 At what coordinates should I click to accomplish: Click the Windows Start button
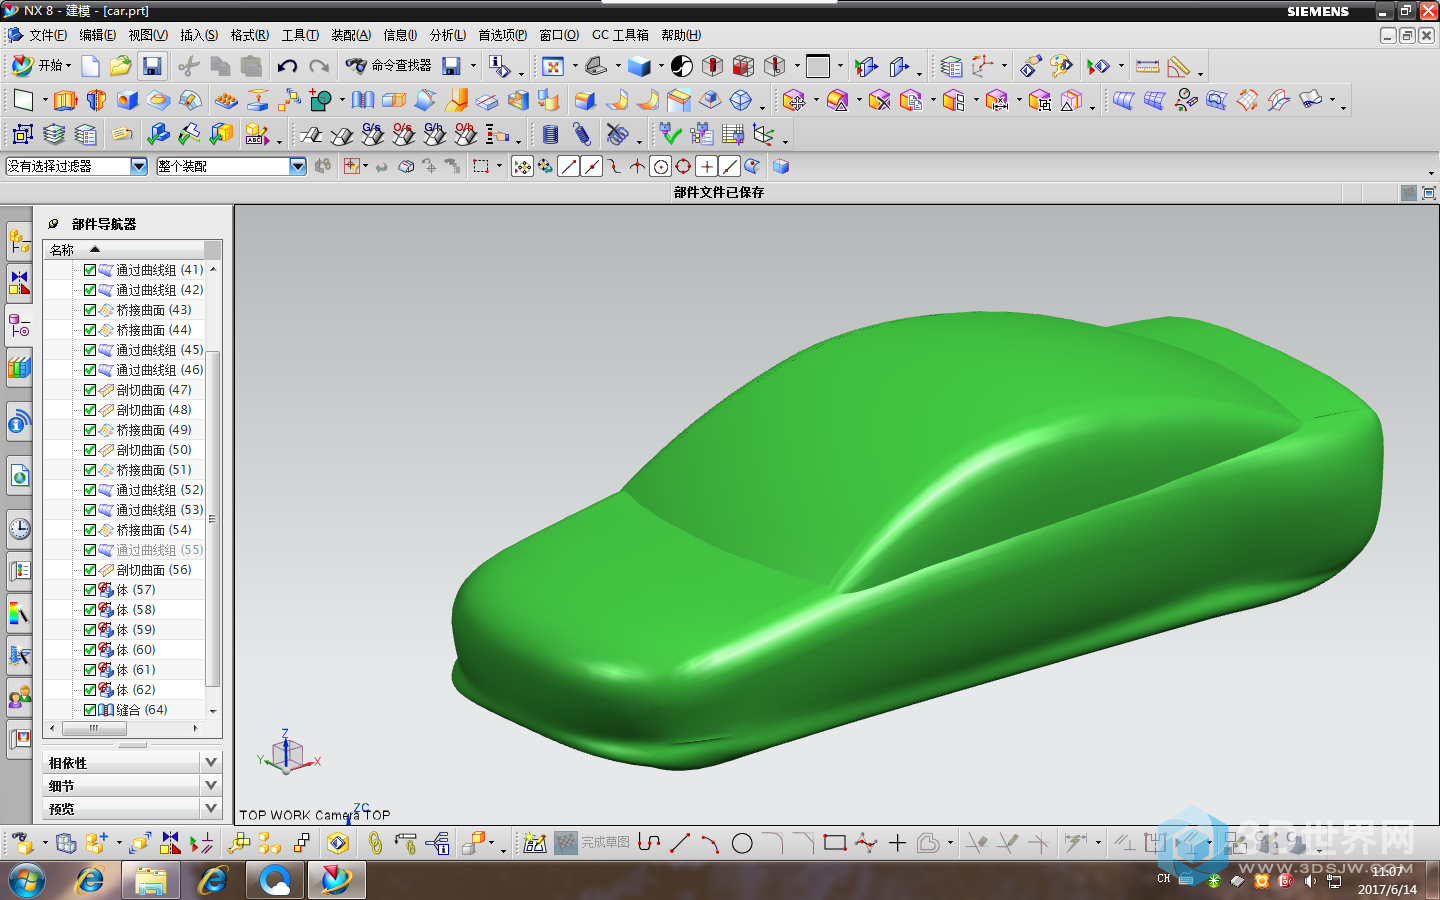coord(27,881)
